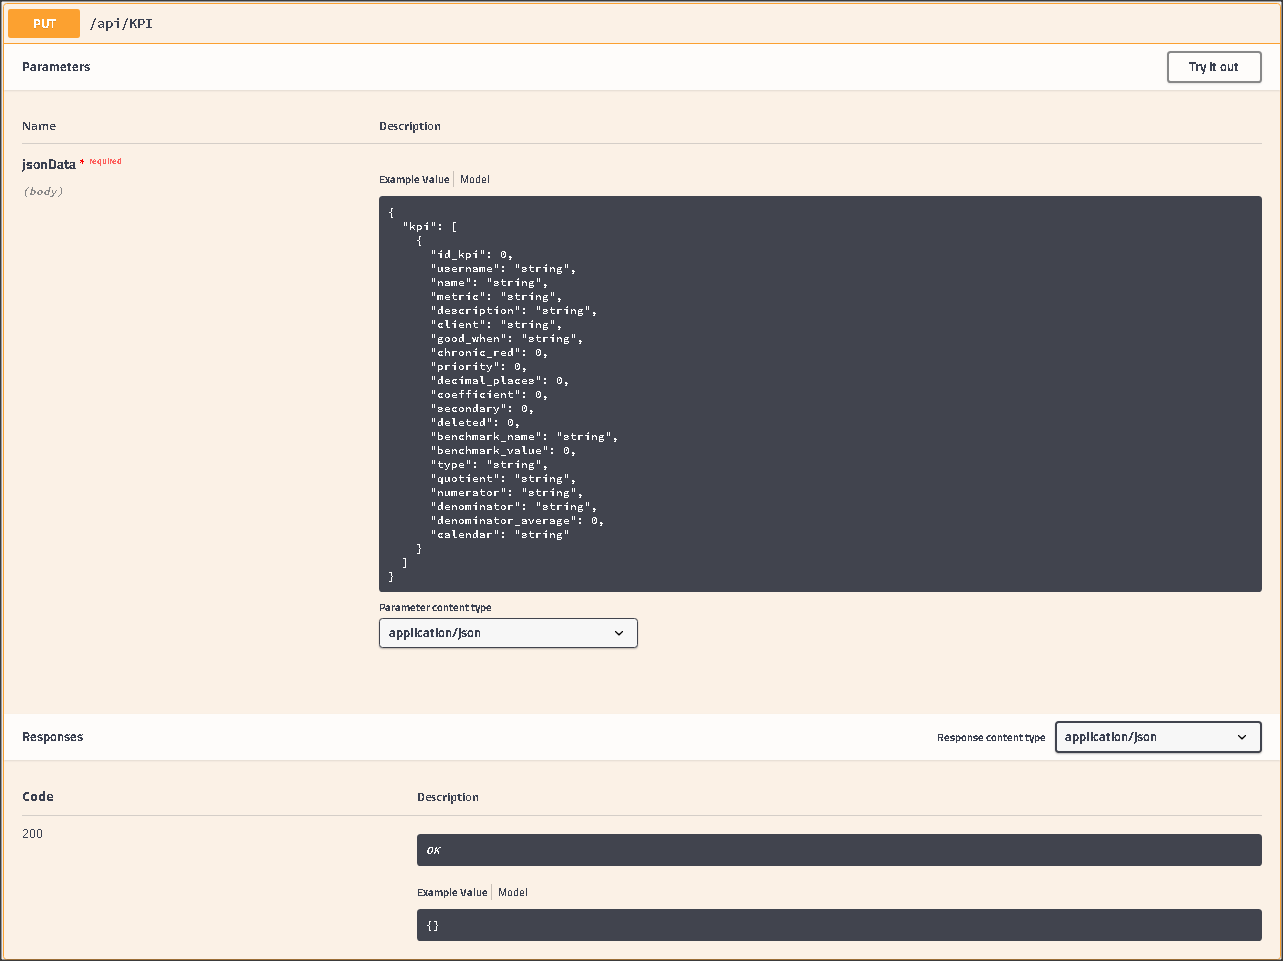Click the Responses section header
This screenshot has width=1283, height=961.
(x=52, y=737)
